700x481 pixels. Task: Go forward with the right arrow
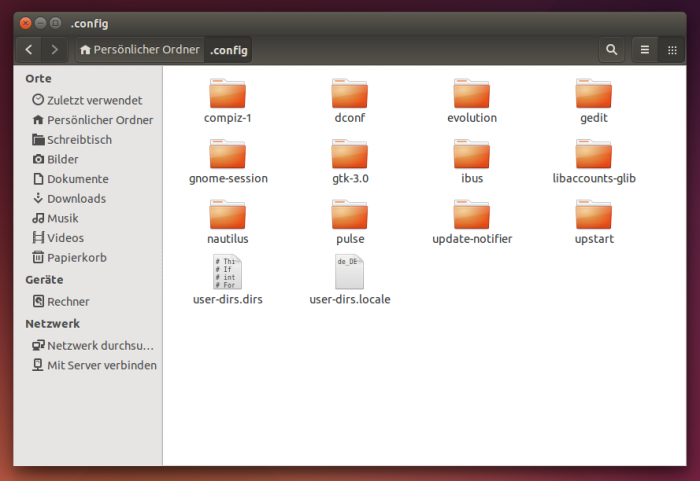coord(55,49)
